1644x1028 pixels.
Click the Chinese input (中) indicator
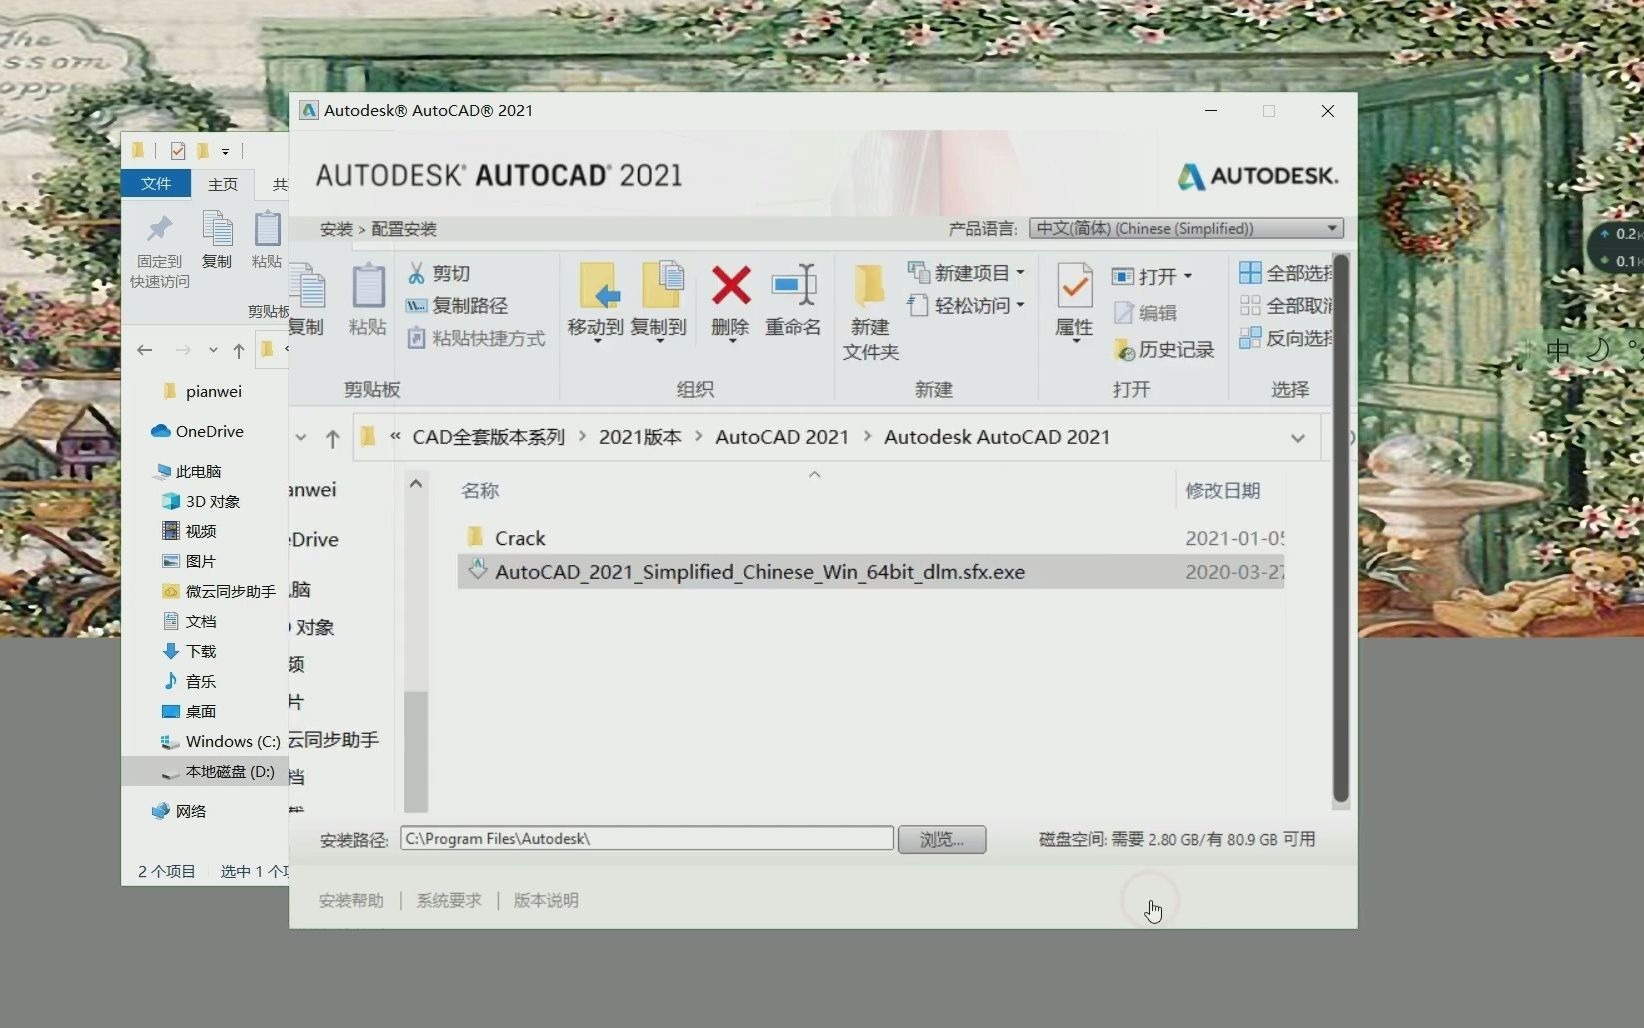1558,350
